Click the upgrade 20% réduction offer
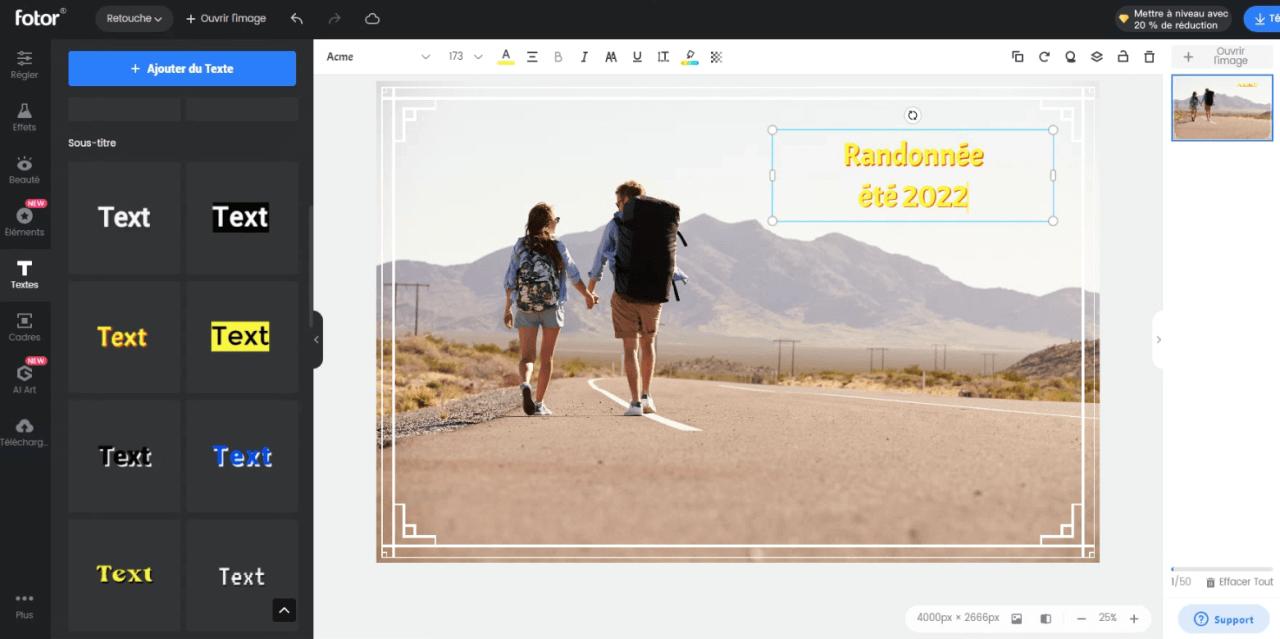This screenshot has height=639, width=1280. tap(1174, 19)
